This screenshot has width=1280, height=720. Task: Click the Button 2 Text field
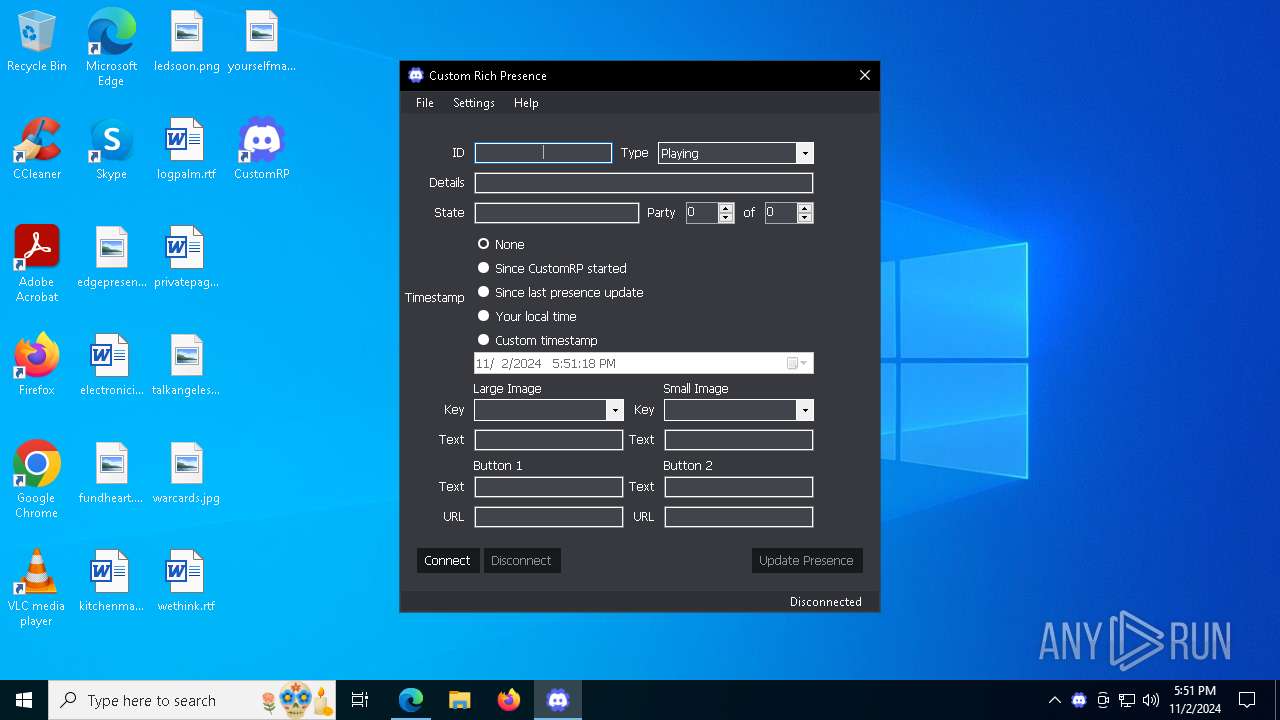coord(739,487)
